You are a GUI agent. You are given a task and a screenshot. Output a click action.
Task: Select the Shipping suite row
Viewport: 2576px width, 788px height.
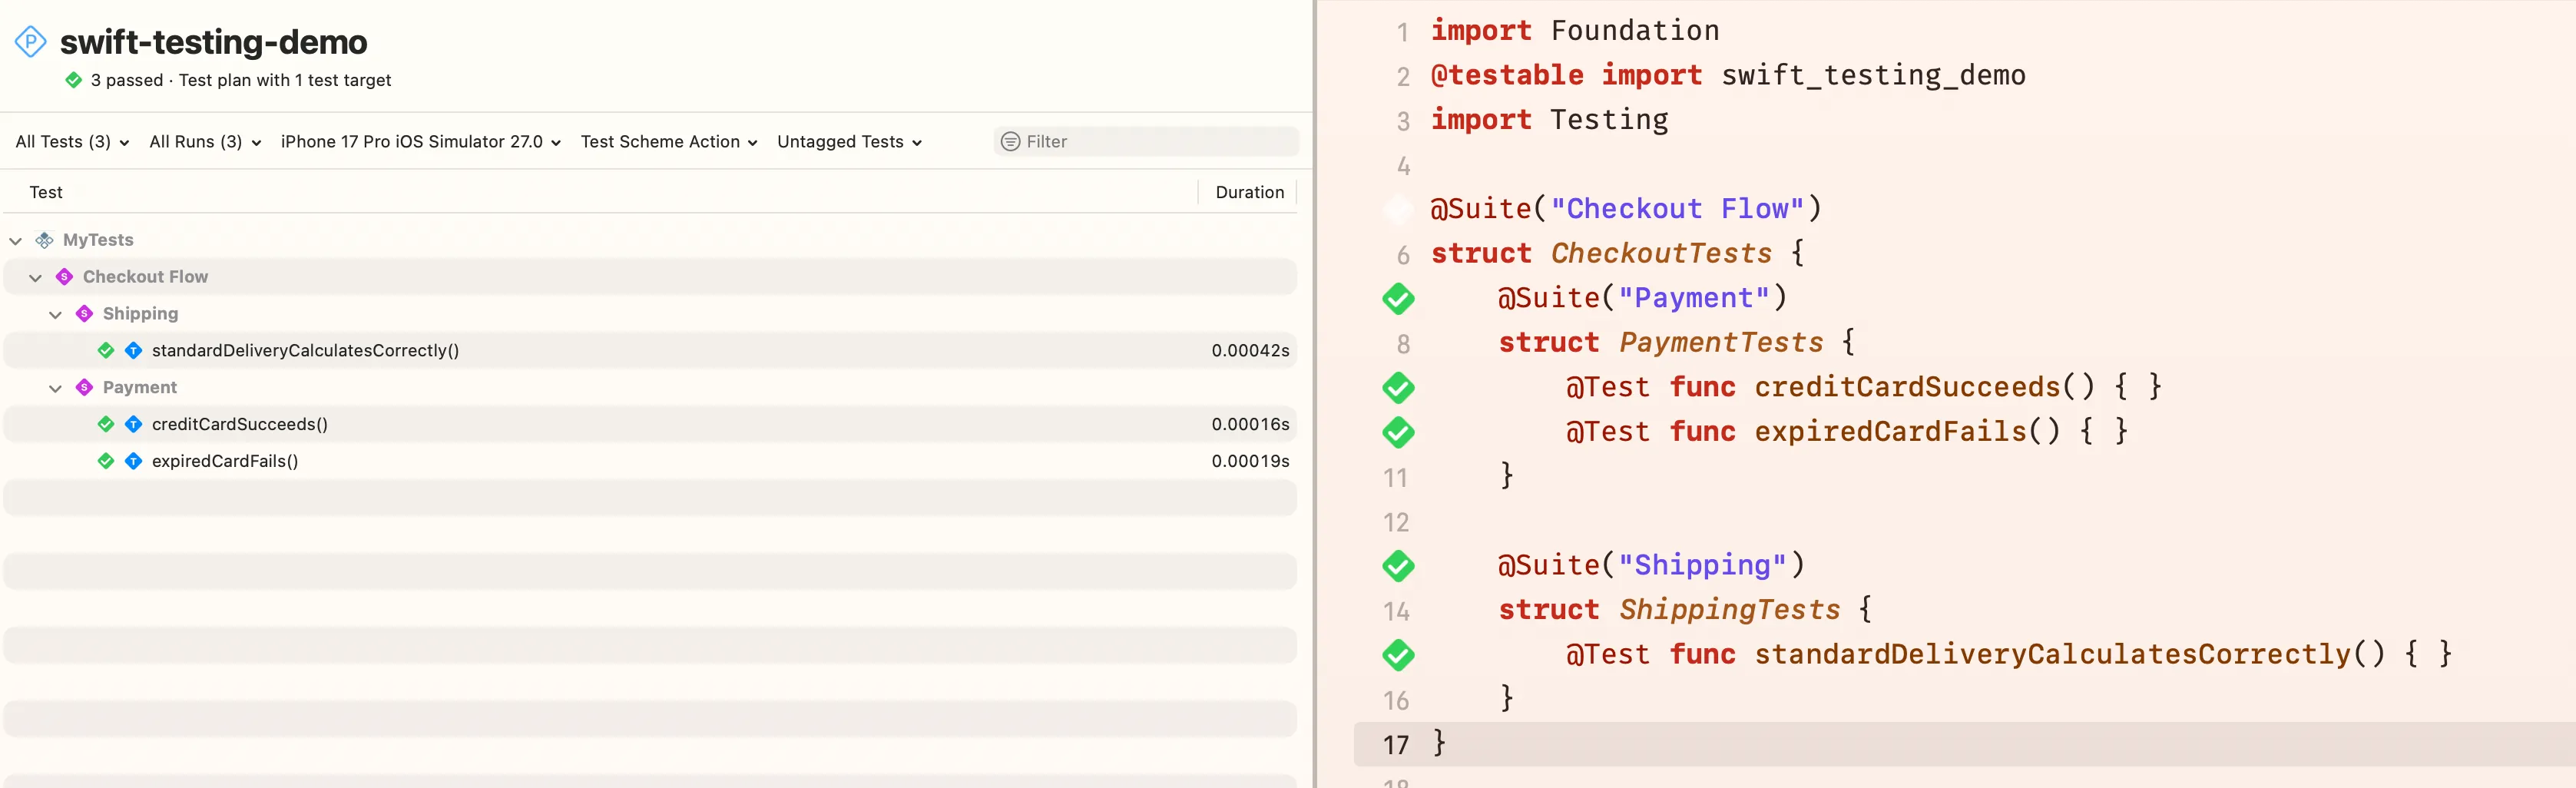click(650, 314)
